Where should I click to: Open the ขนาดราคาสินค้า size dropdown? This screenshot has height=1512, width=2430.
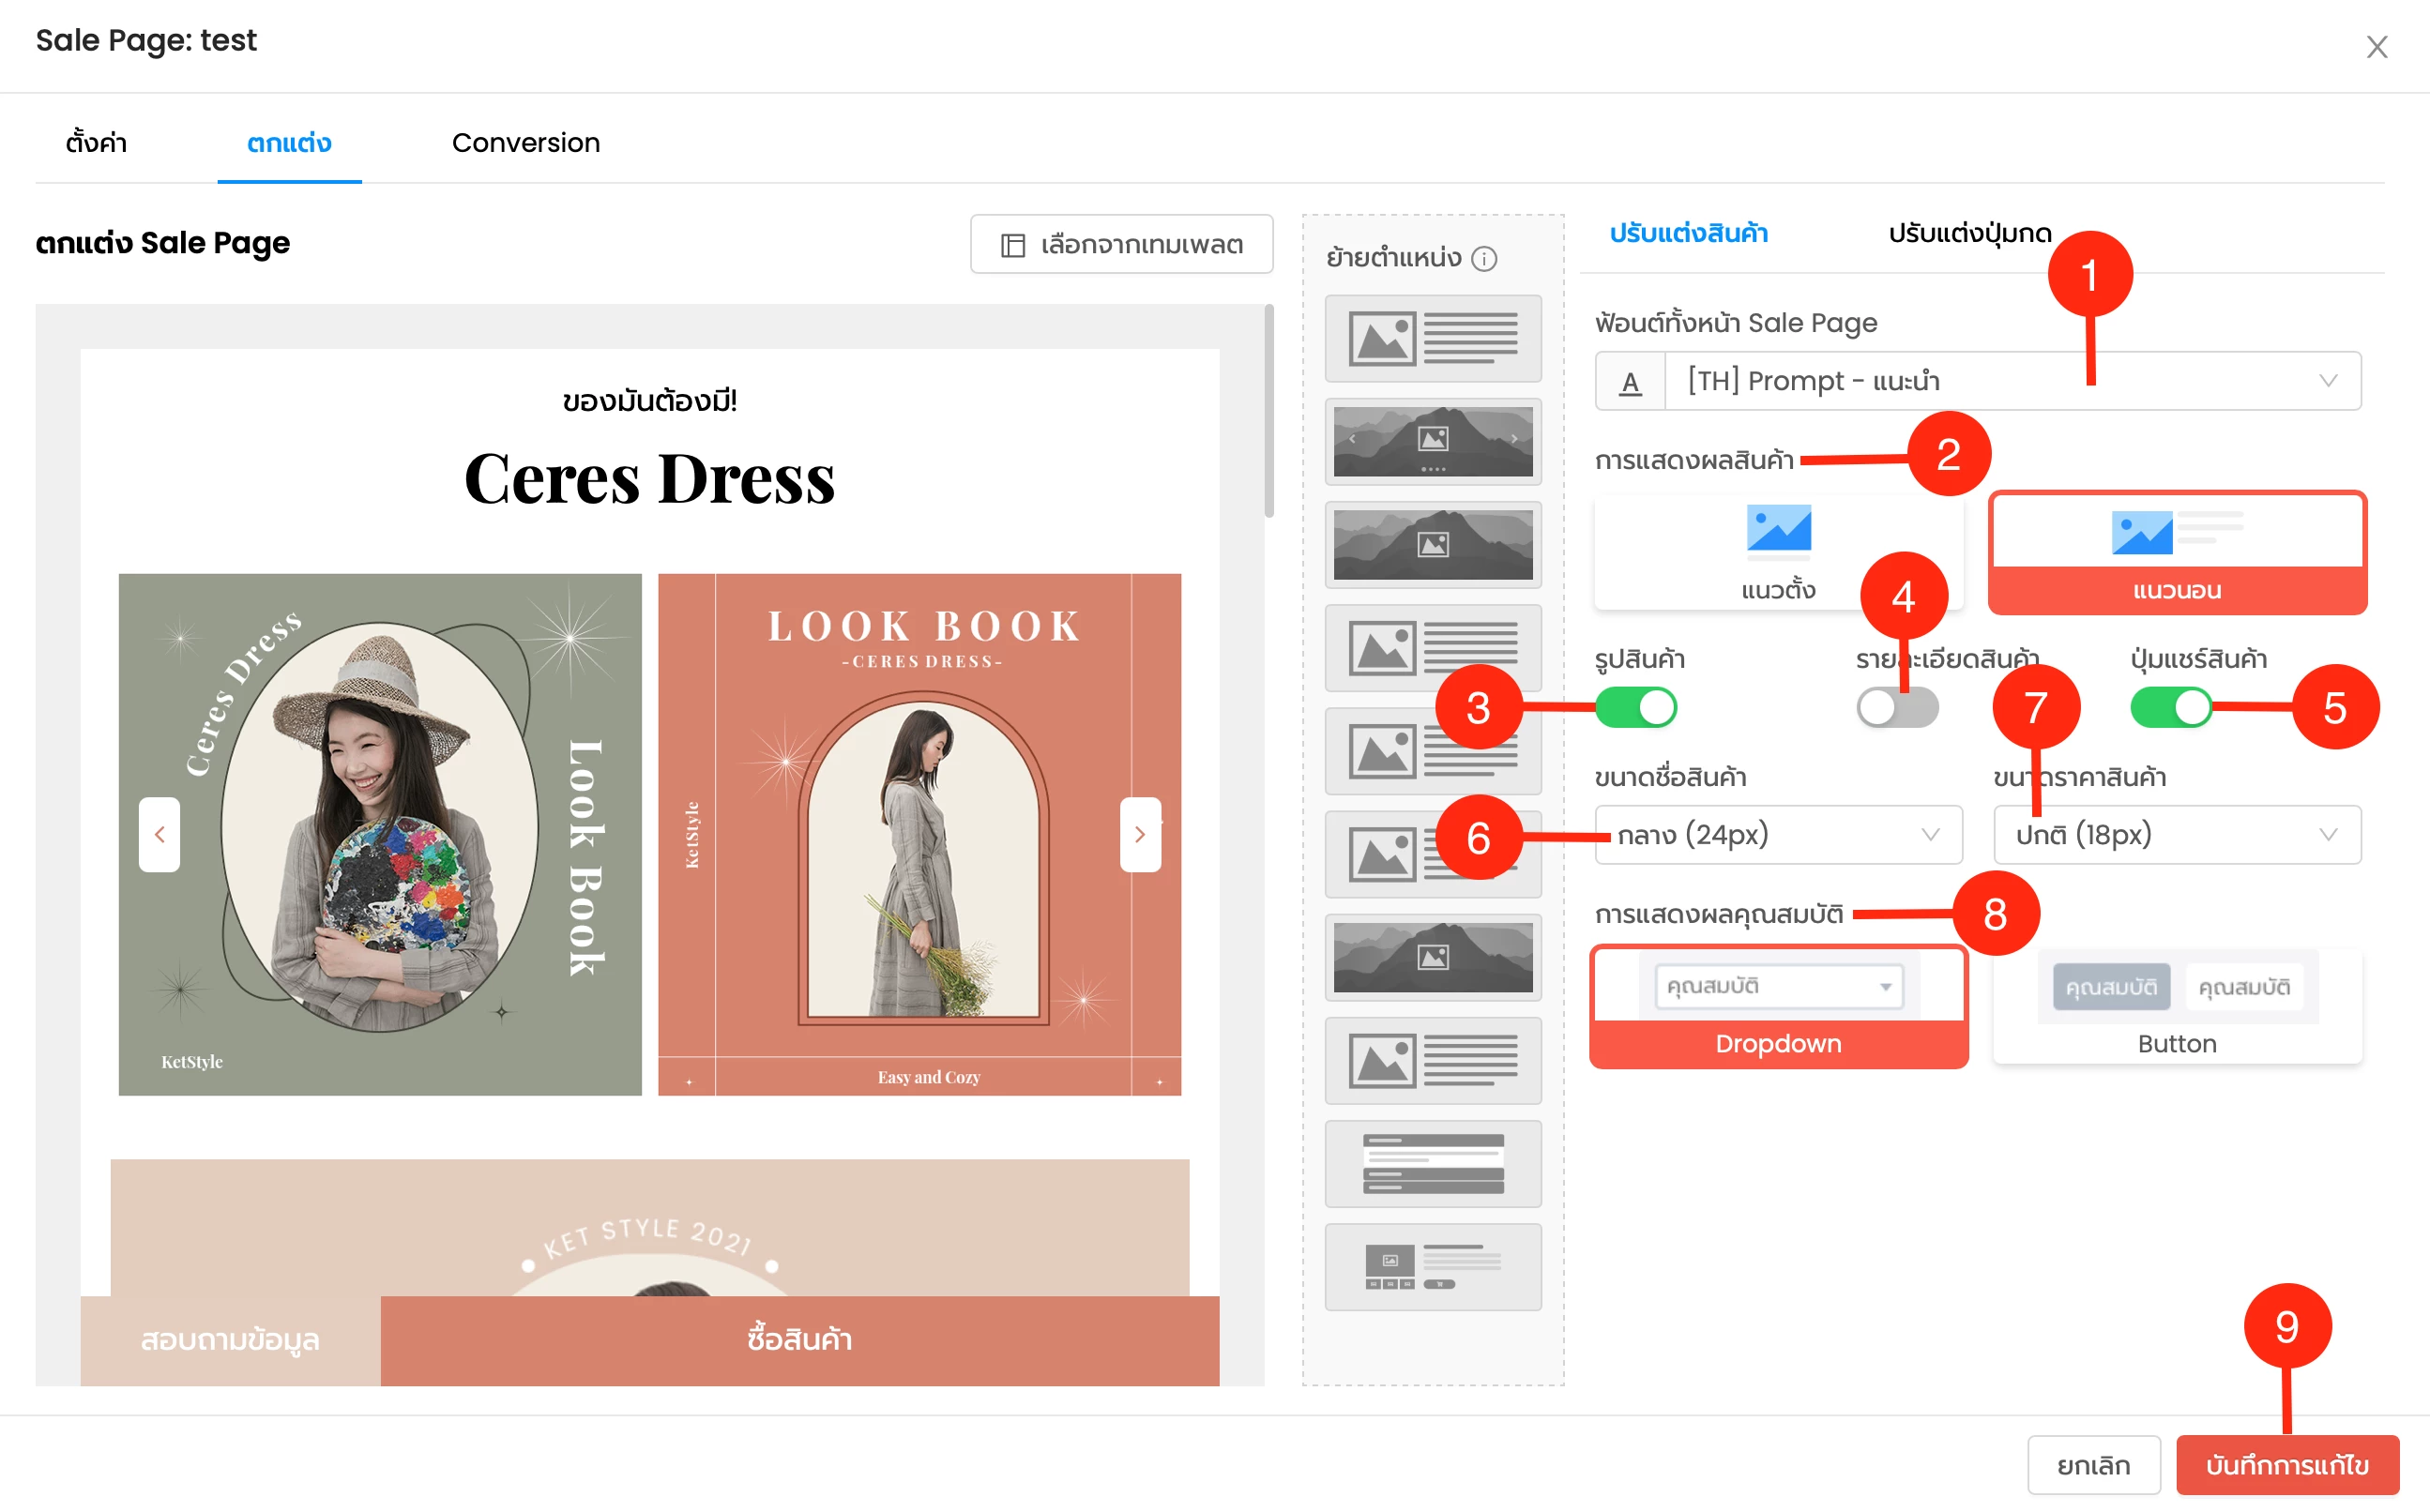tap(2177, 834)
